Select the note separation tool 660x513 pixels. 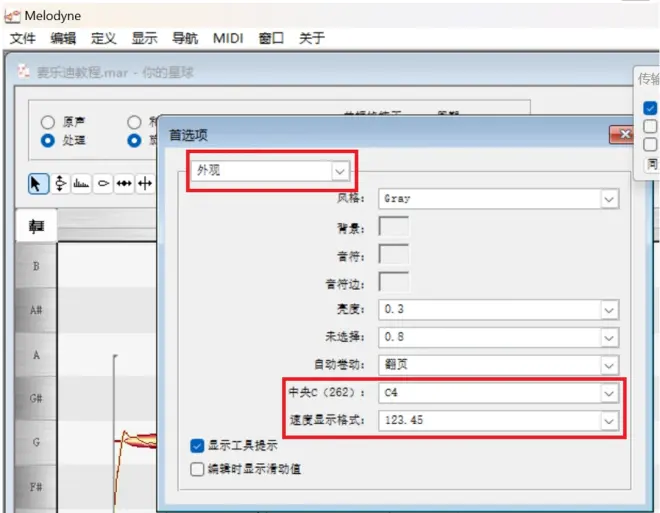pos(145,184)
